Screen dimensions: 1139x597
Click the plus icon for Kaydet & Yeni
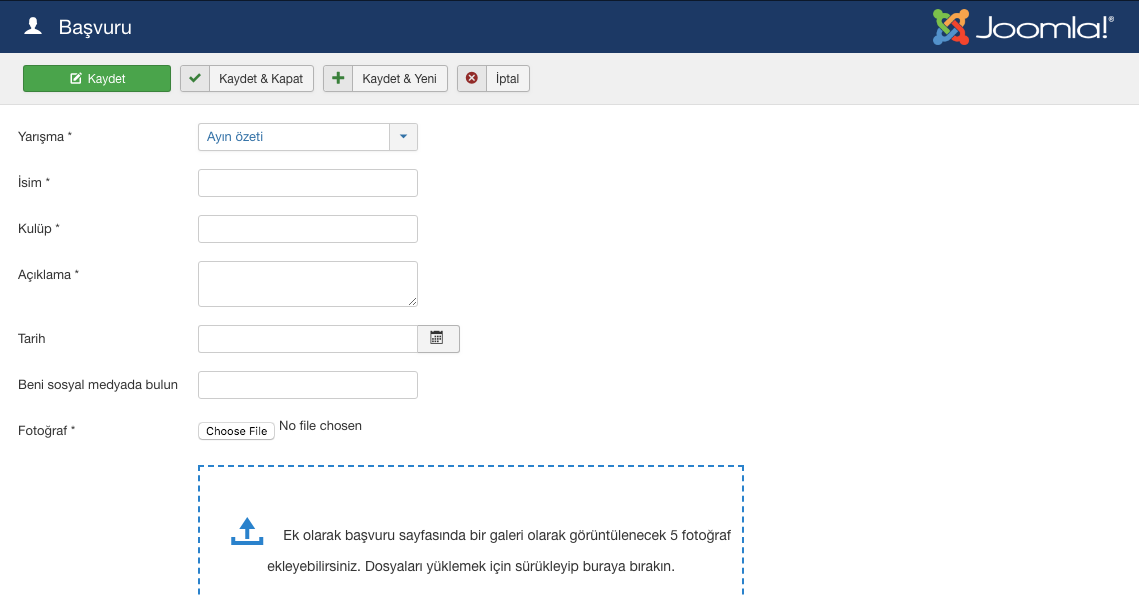[338, 79]
